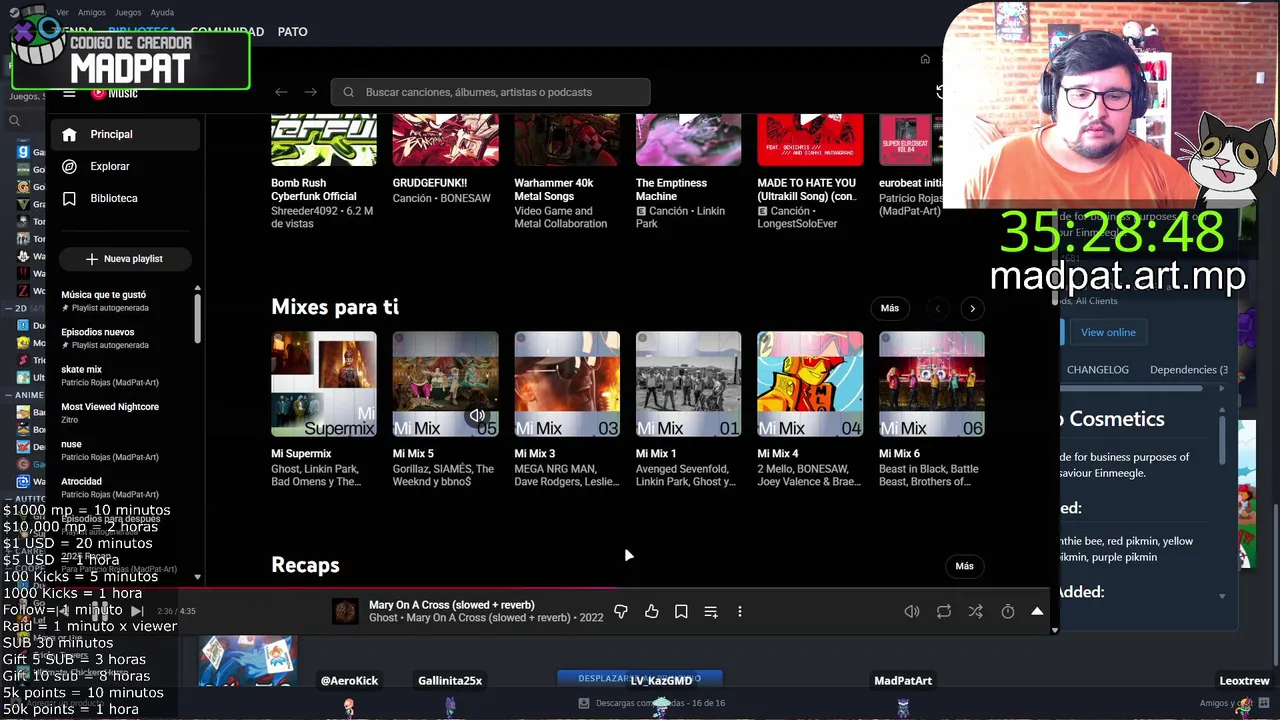Click Más next to Recaps
The image size is (1280, 720).
(x=964, y=566)
